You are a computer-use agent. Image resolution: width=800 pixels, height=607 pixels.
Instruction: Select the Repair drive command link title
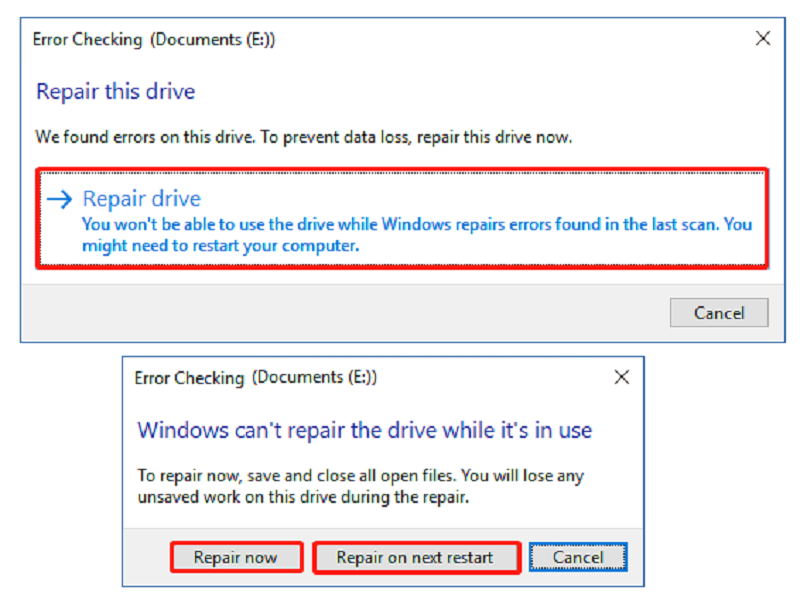[141, 199]
